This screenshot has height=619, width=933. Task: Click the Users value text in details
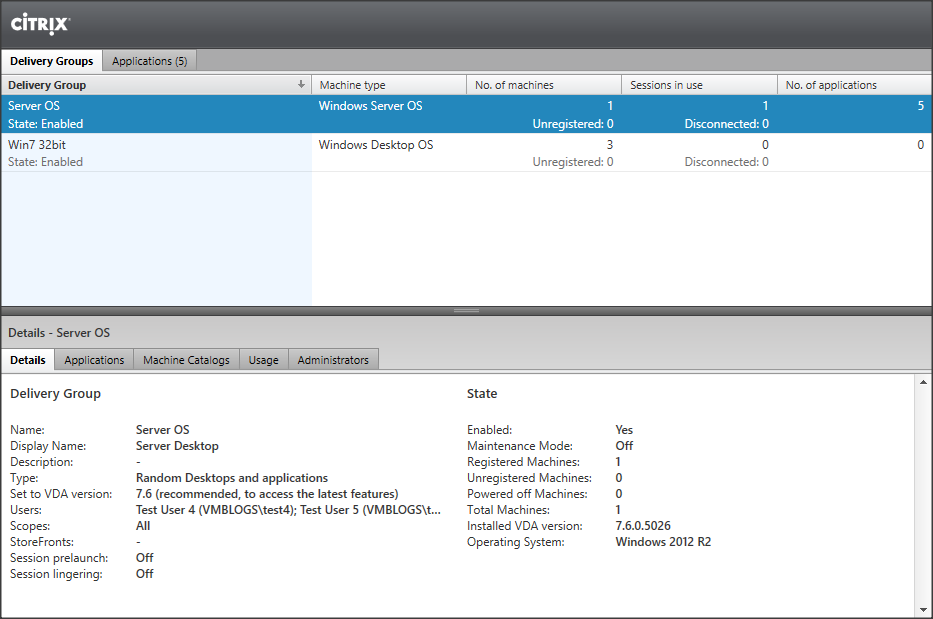[x=288, y=510]
